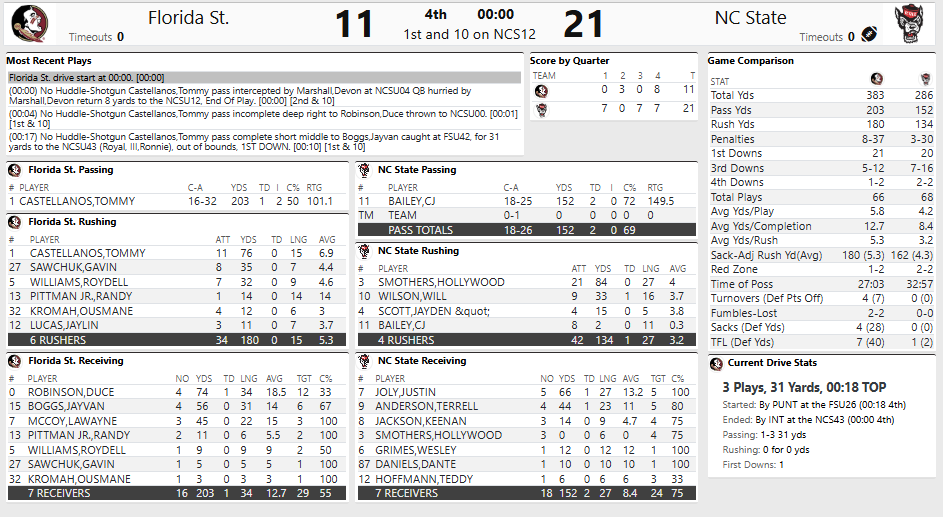Image resolution: width=943 pixels, height=517 pixels.
Task: Click the NC State team name in scoreboard
Action: [x=750, y=18]
